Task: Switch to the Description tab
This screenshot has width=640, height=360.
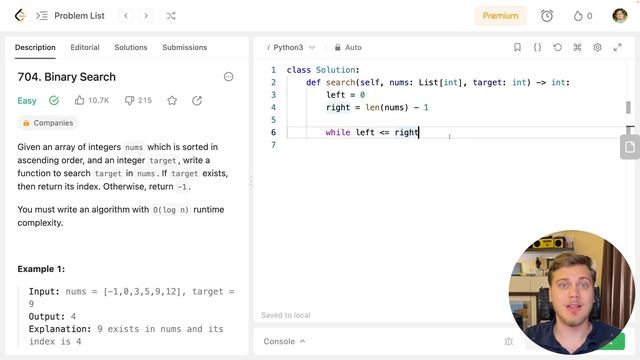Action: click(35, 47)
